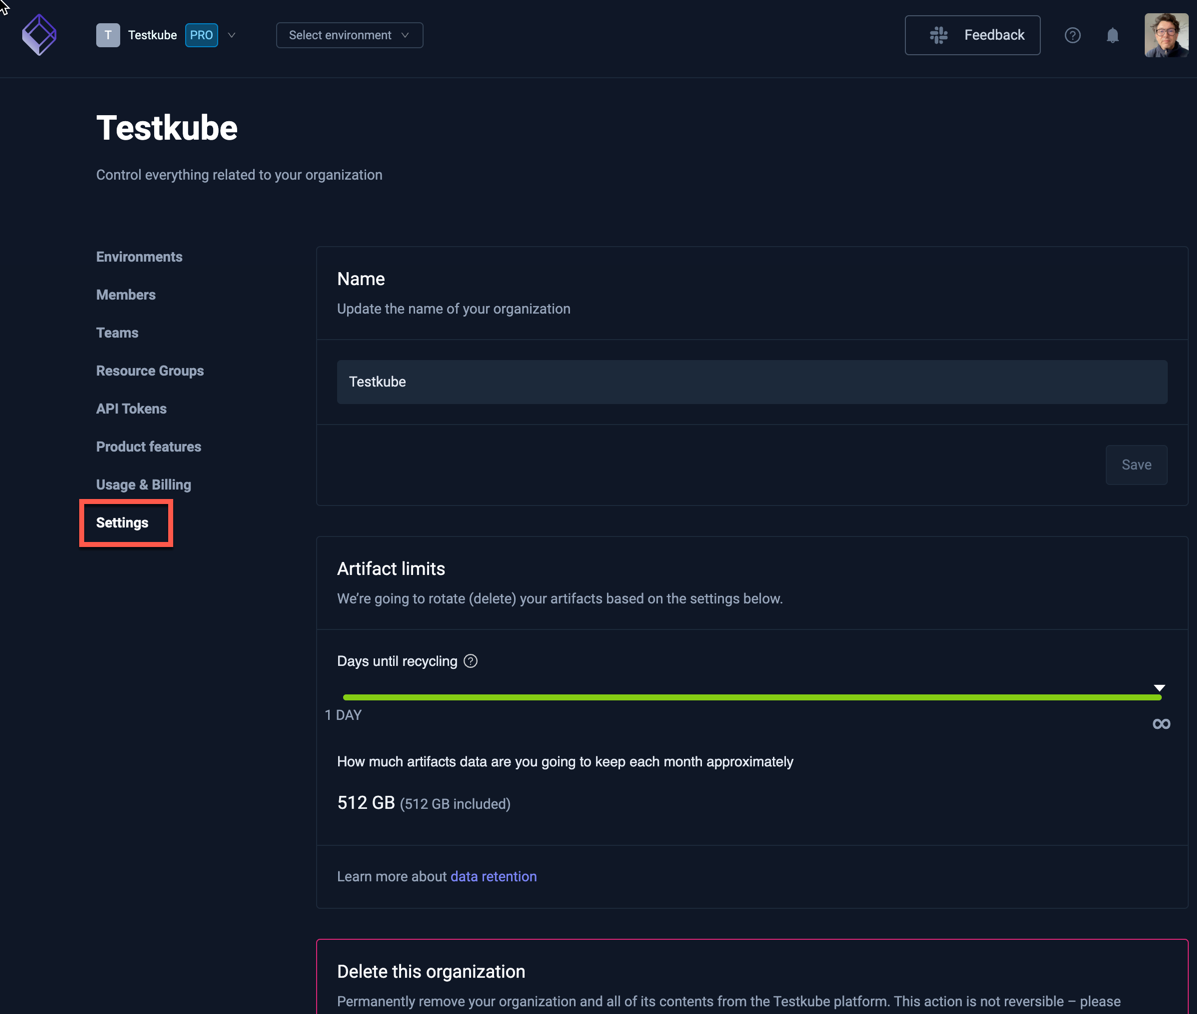1197x1014 pixels.
Task: Click the 512 GB storage value
Action: (x=366, y=803)
